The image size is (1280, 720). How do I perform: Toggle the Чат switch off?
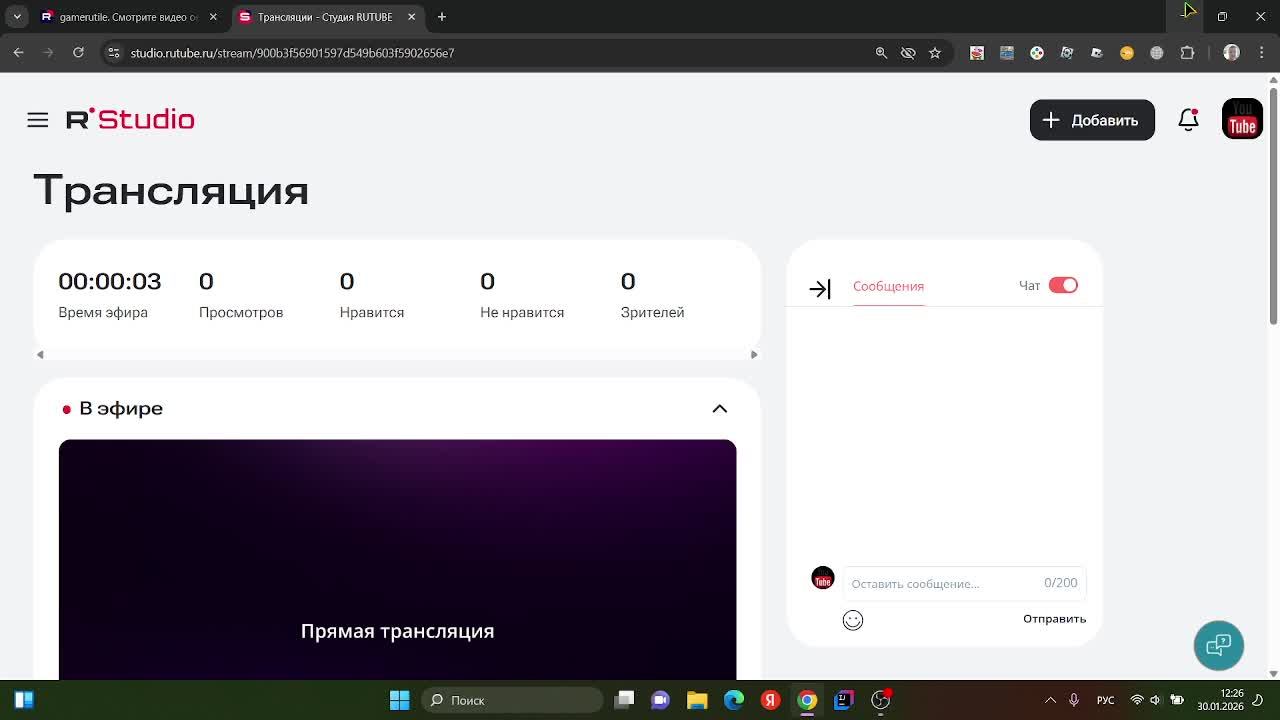point(1063,285)
